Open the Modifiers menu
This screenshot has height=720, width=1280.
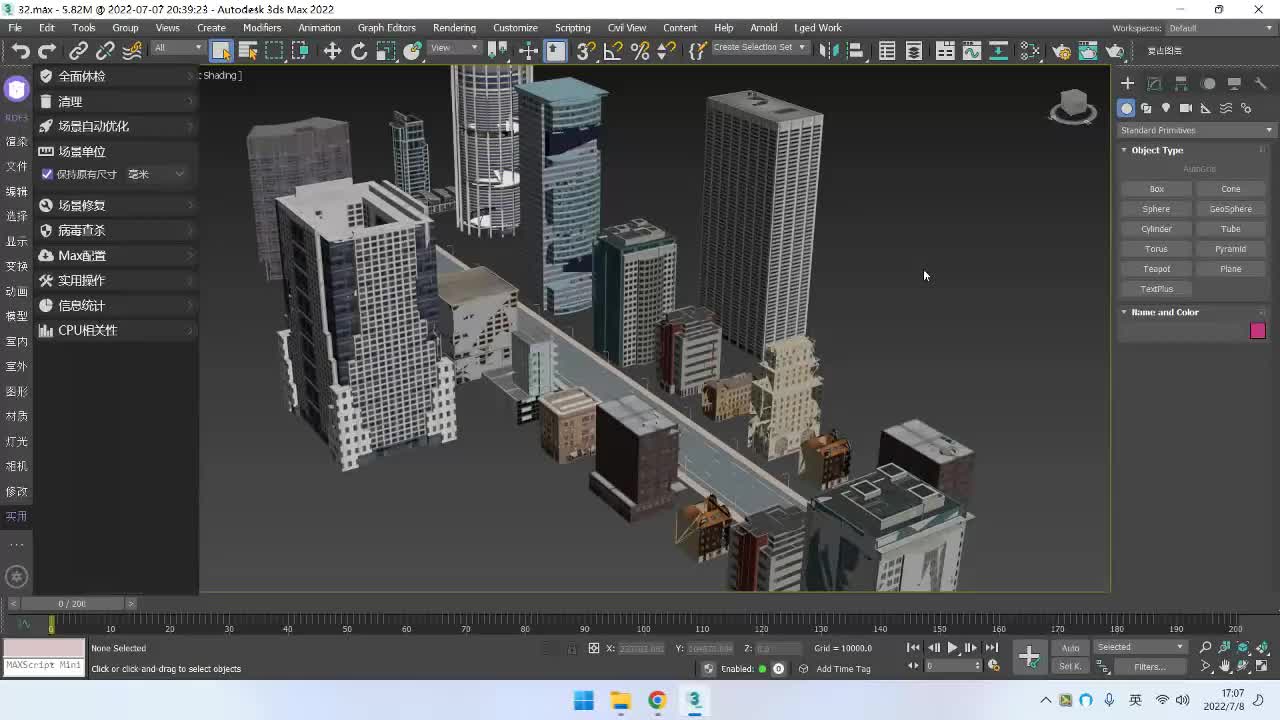click(x=262, y=27)
